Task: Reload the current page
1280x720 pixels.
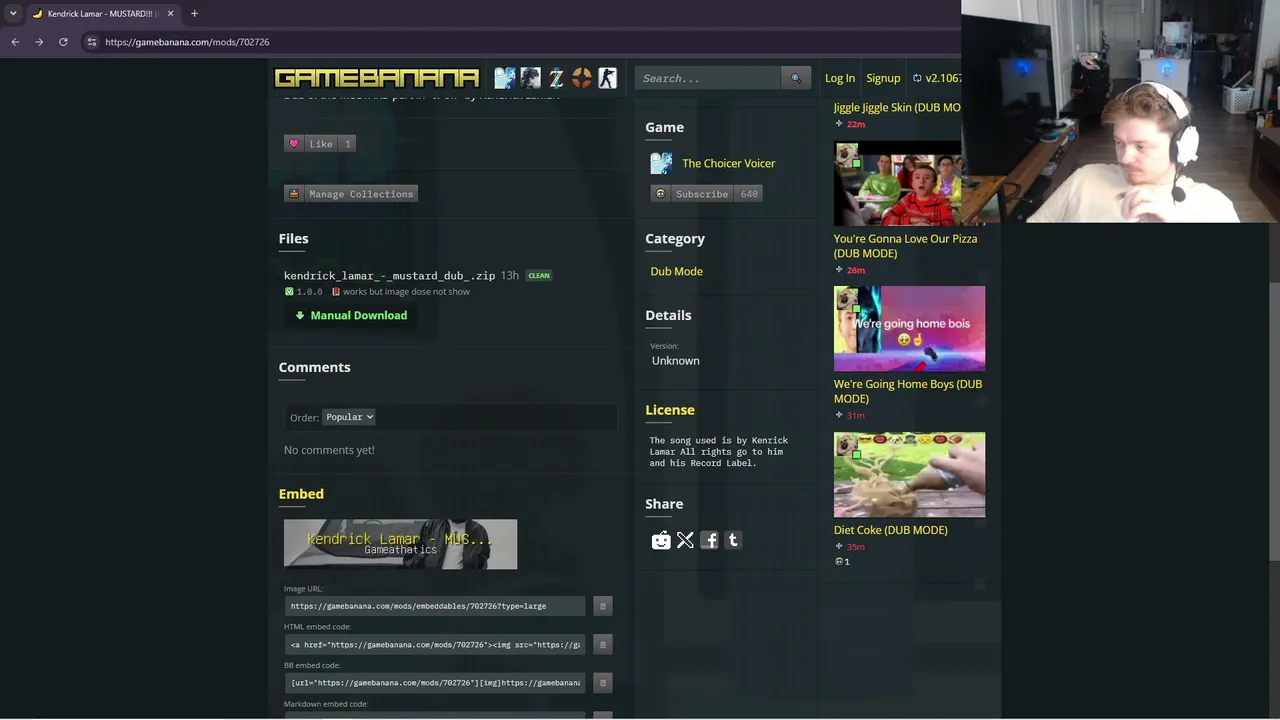Action: point(63,42)
